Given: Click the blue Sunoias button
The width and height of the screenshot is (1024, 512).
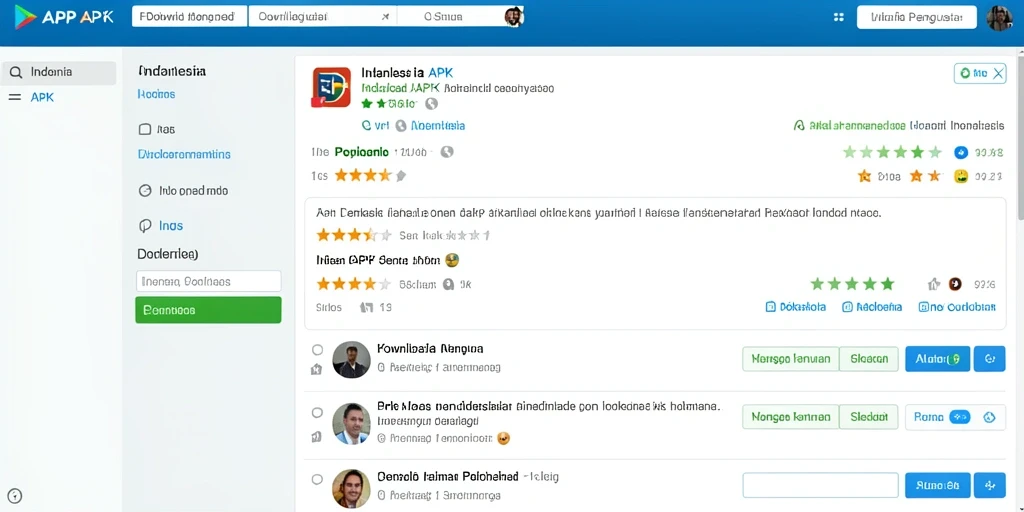Looking at the screenshot, I should pos(938,485).
